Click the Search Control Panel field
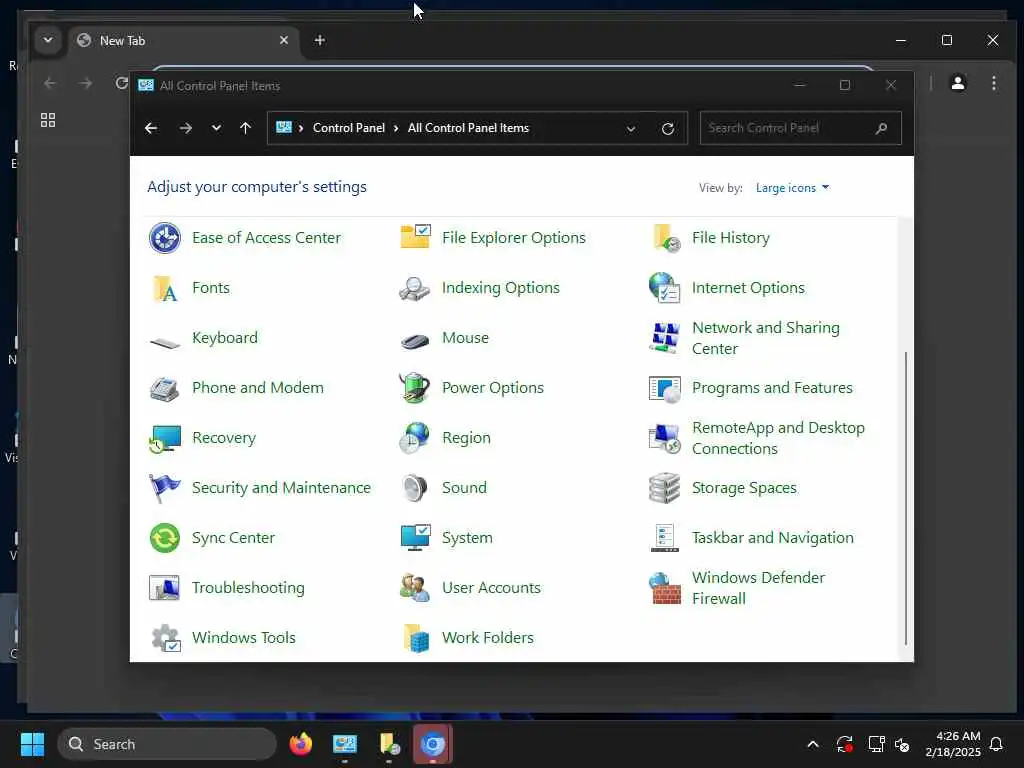The width and height of the screenshot is (1024, 768). [801, 128]
